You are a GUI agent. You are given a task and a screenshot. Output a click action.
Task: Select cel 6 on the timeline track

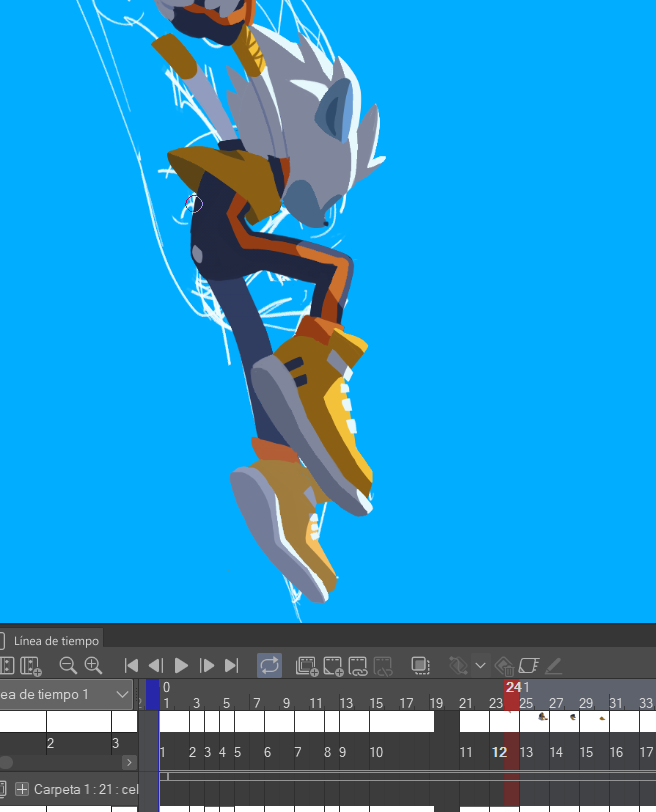[x=268, y=752]
